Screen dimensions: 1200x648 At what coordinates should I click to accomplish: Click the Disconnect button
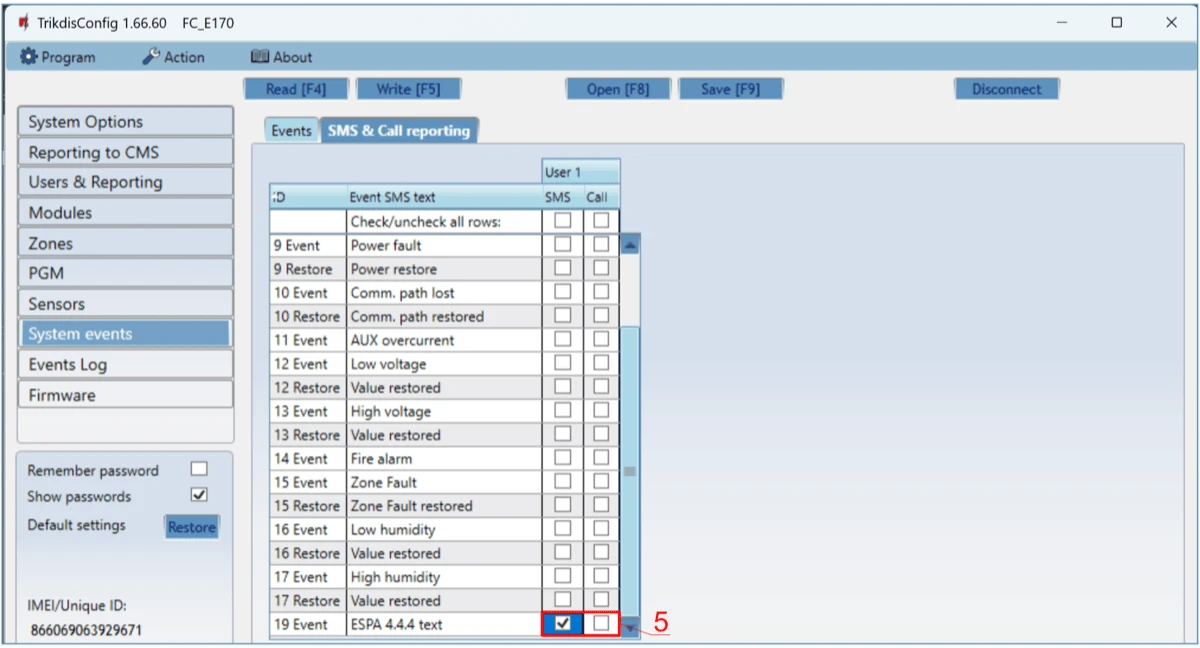click(1006, 89)
